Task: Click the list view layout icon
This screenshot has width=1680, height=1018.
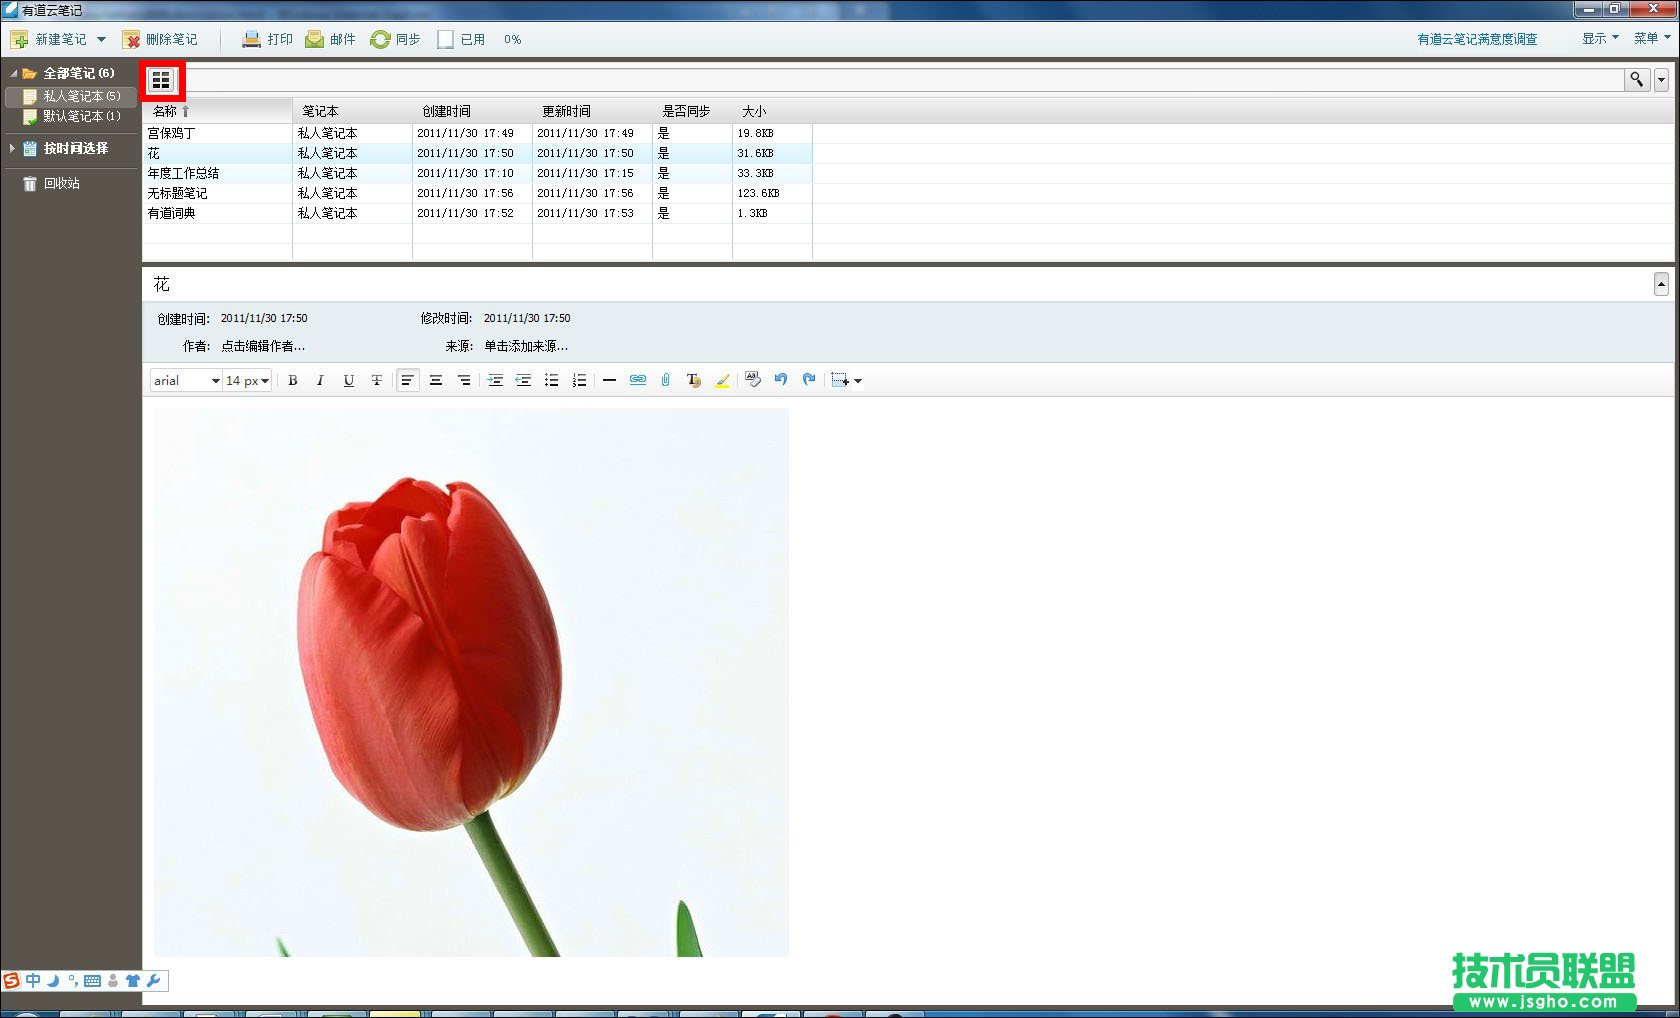Action: click(x=161, y=80)
